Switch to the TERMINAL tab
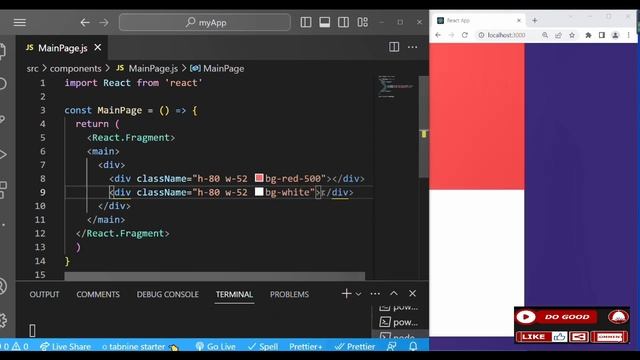Viewport: 640px width, 360px height. 234,294
